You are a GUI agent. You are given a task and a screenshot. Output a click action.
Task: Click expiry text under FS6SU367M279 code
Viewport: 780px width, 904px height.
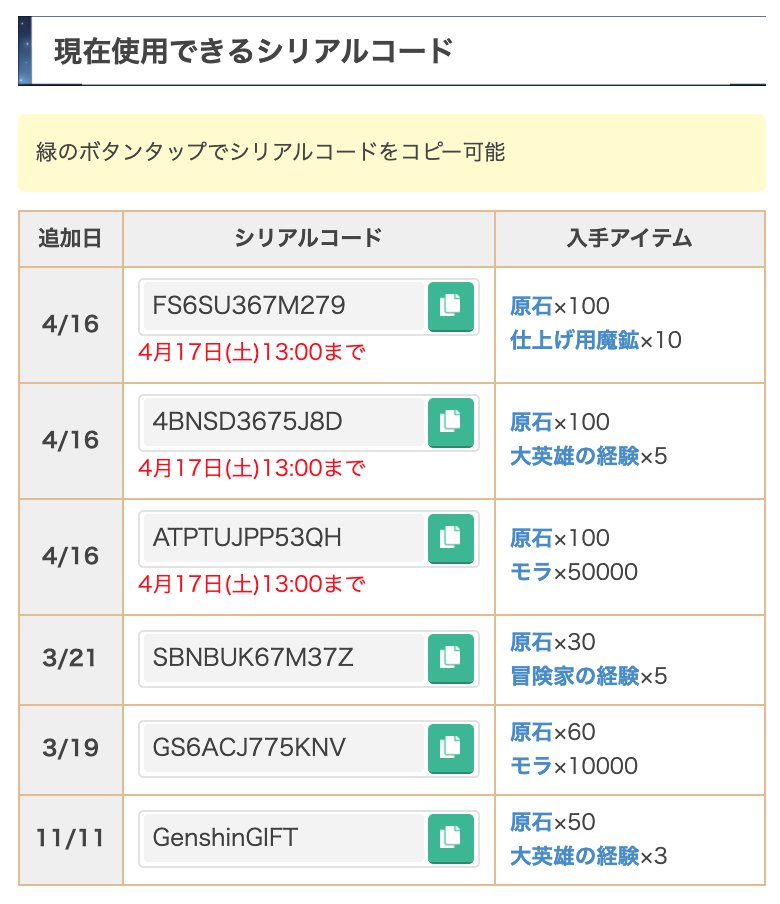(251, 352)
